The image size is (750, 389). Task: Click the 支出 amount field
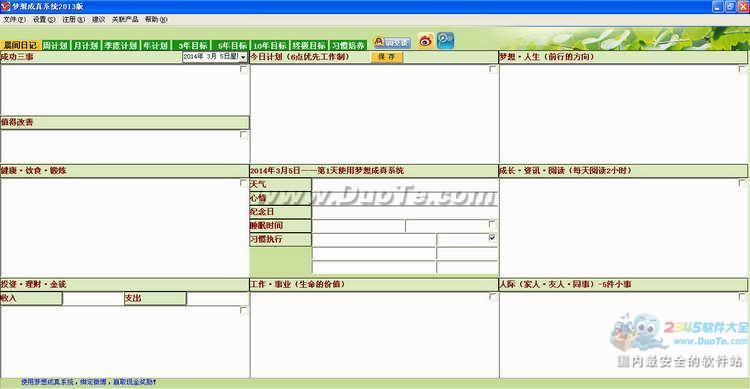pos(218,299)
